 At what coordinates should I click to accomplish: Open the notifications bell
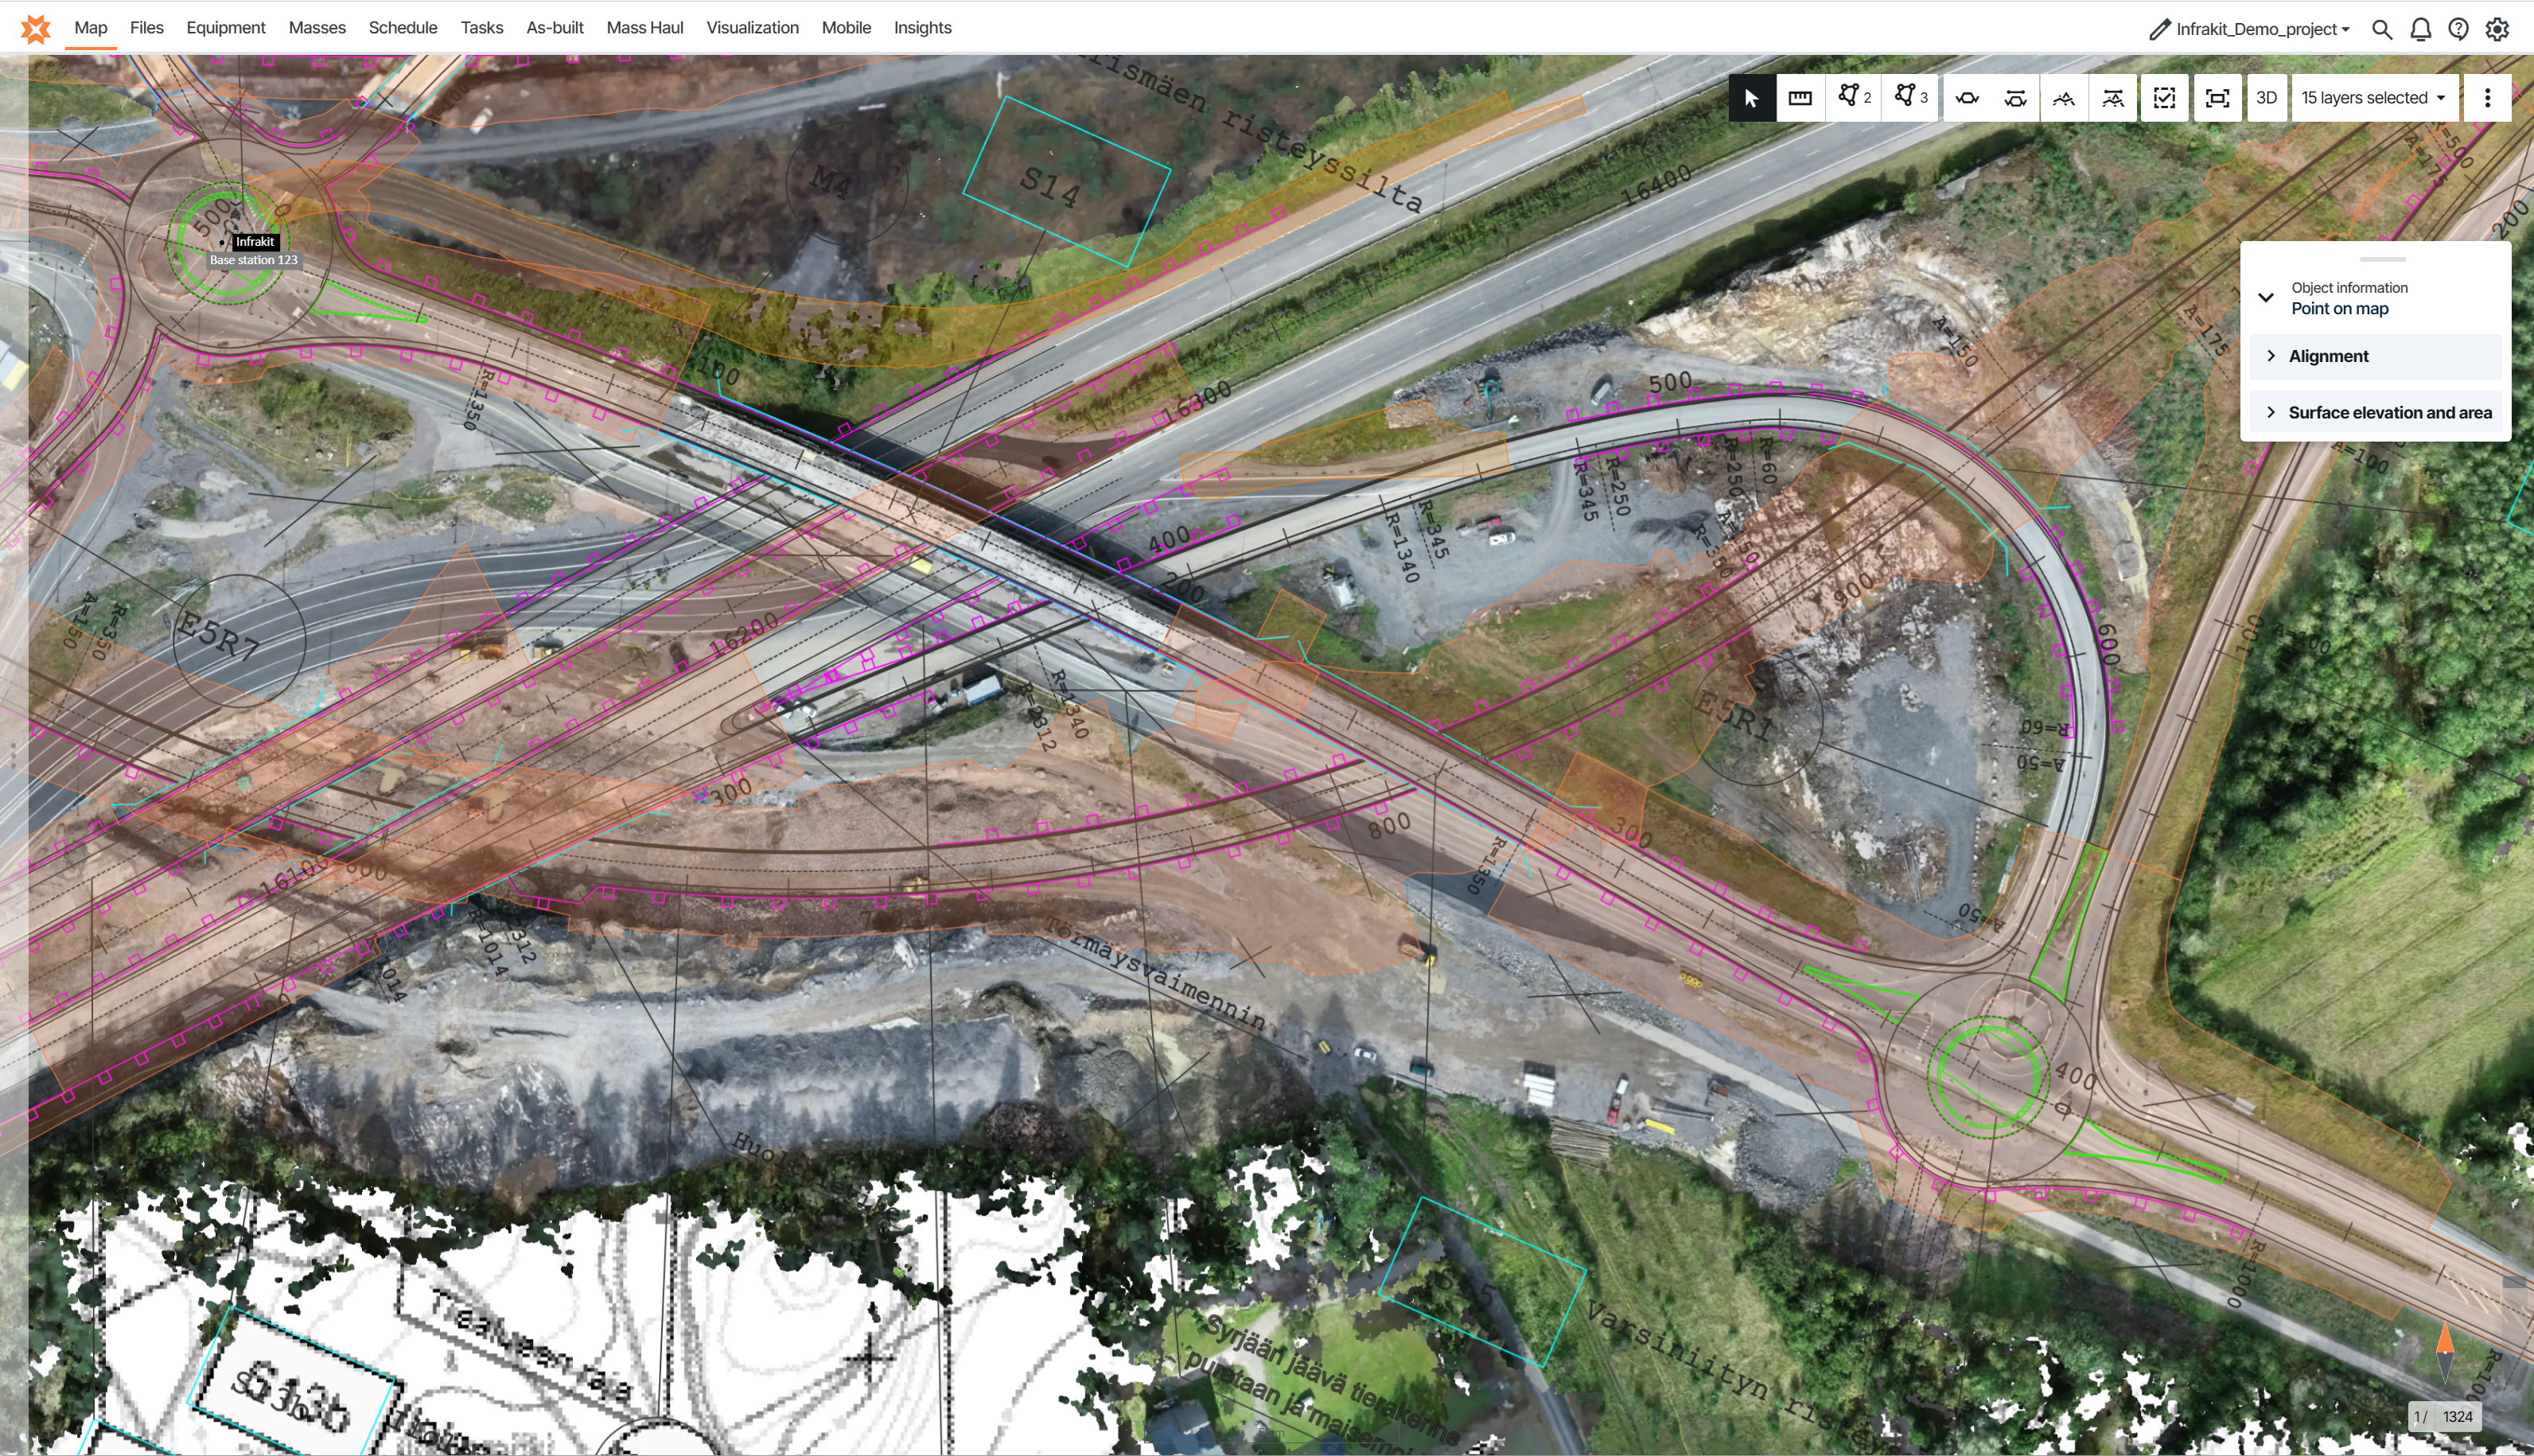coord(2421,29)
